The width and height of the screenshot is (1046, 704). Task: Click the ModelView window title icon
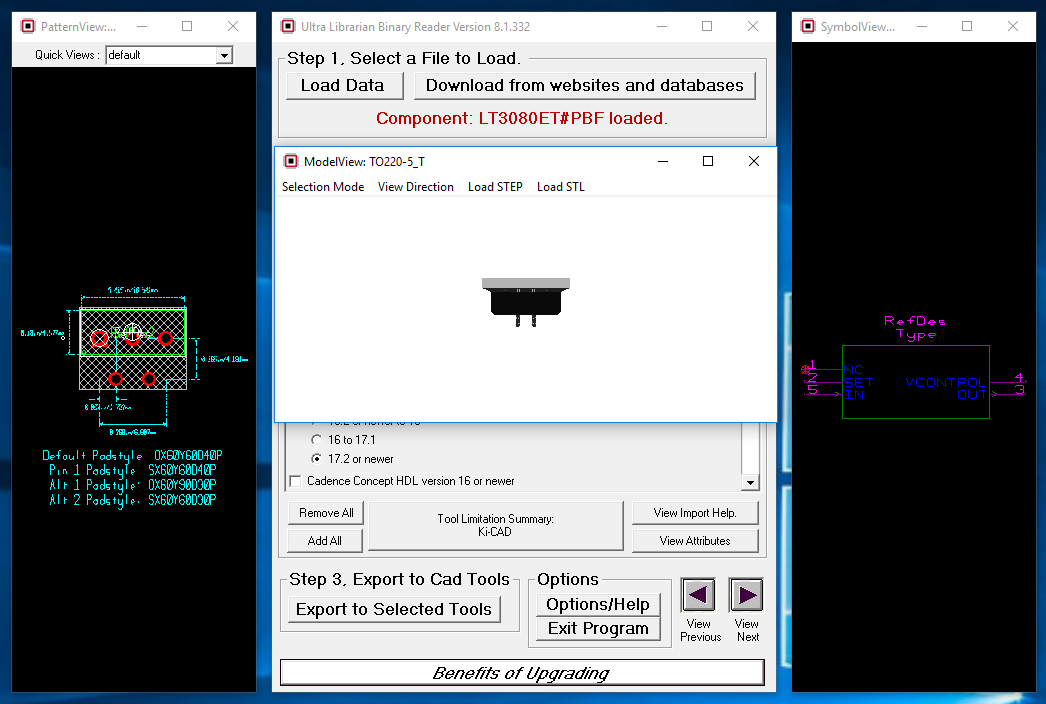pos(291,161)
